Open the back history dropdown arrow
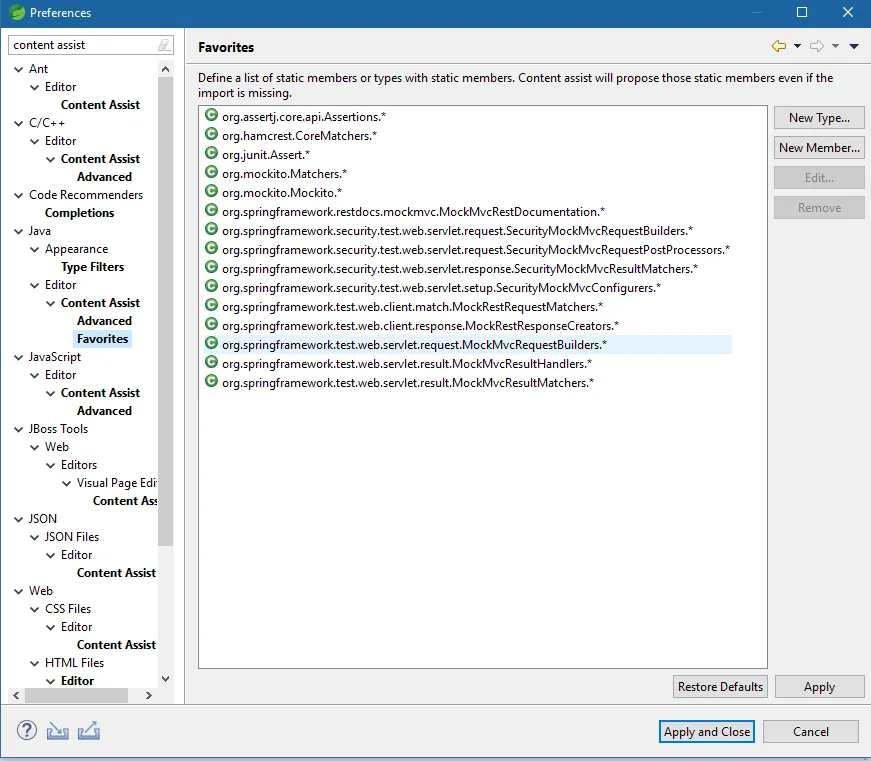This screenshot has width=871, height=761. (x=797, y=46)
